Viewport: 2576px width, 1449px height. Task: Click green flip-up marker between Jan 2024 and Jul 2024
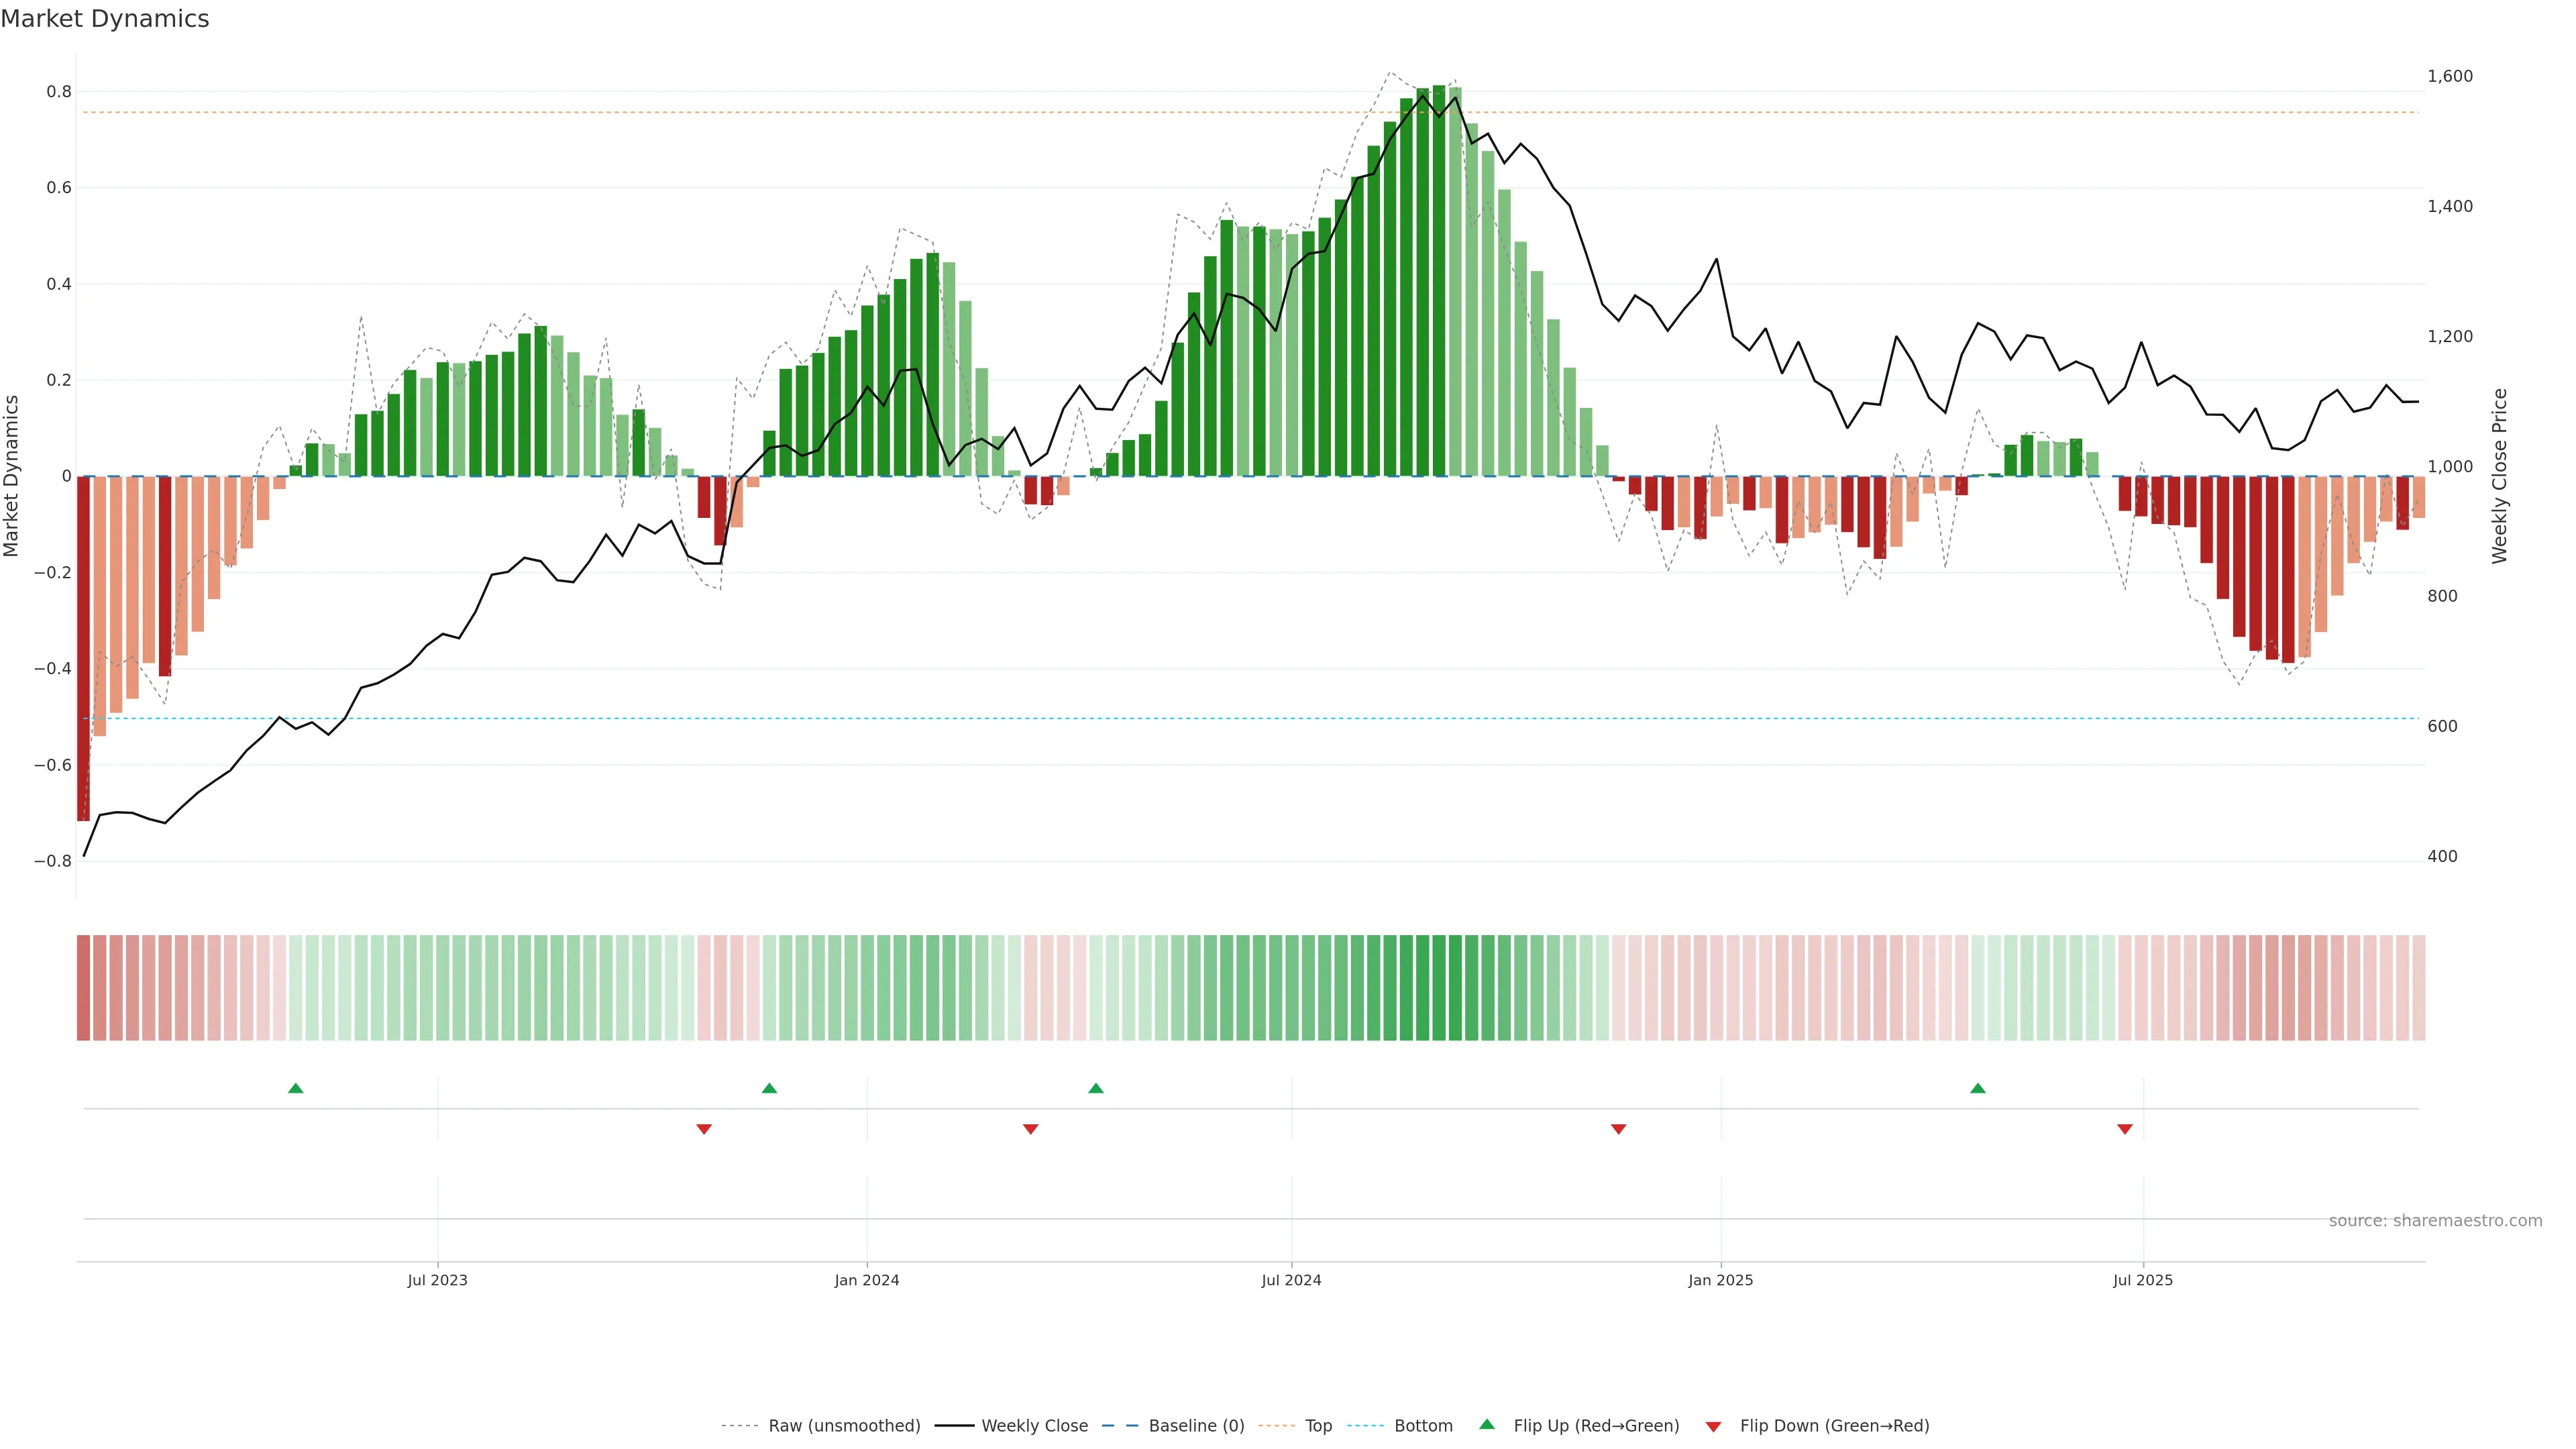[1096, 1088]
